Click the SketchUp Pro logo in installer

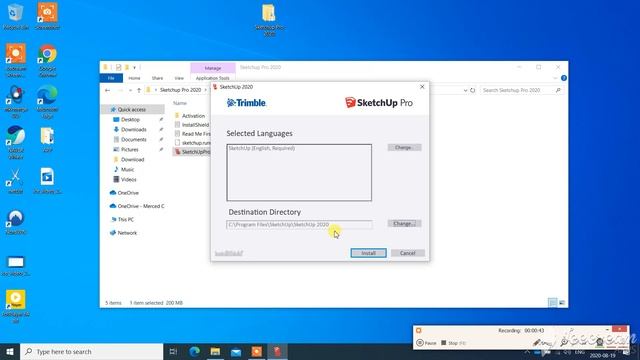point(378,102)
